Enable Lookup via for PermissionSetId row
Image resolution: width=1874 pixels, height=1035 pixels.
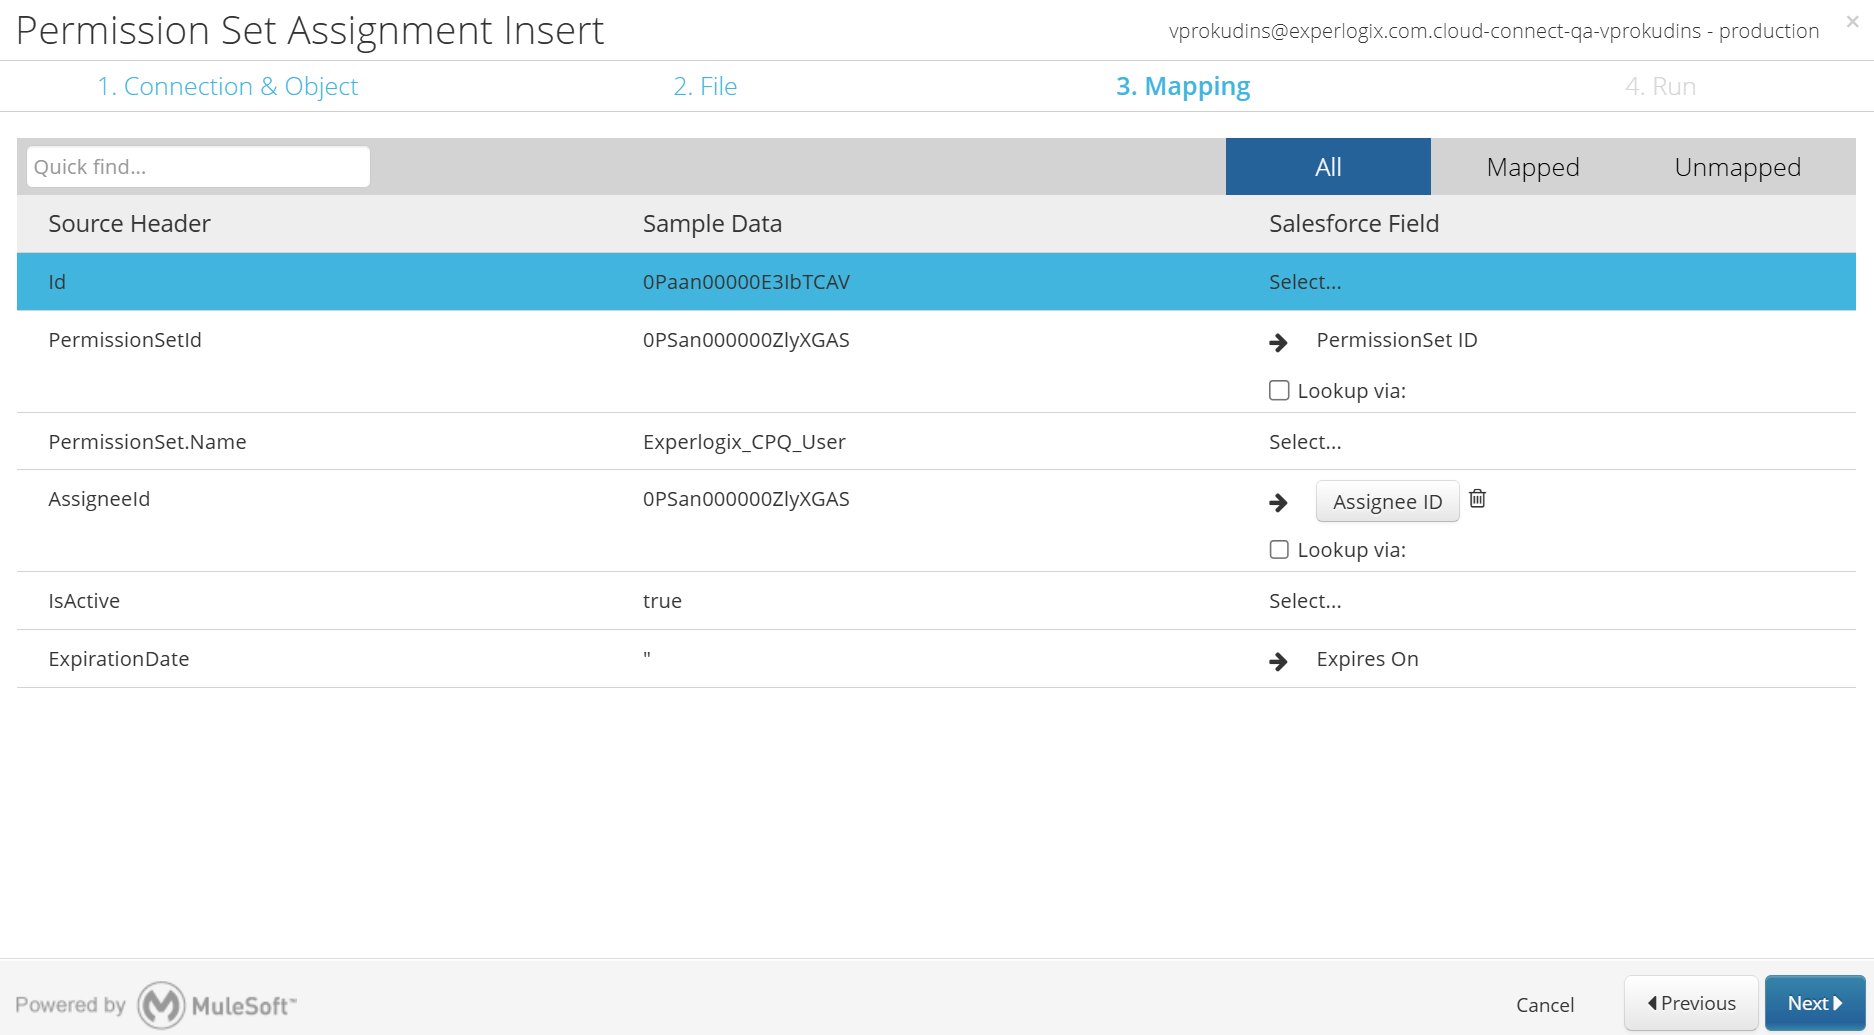1279,390
